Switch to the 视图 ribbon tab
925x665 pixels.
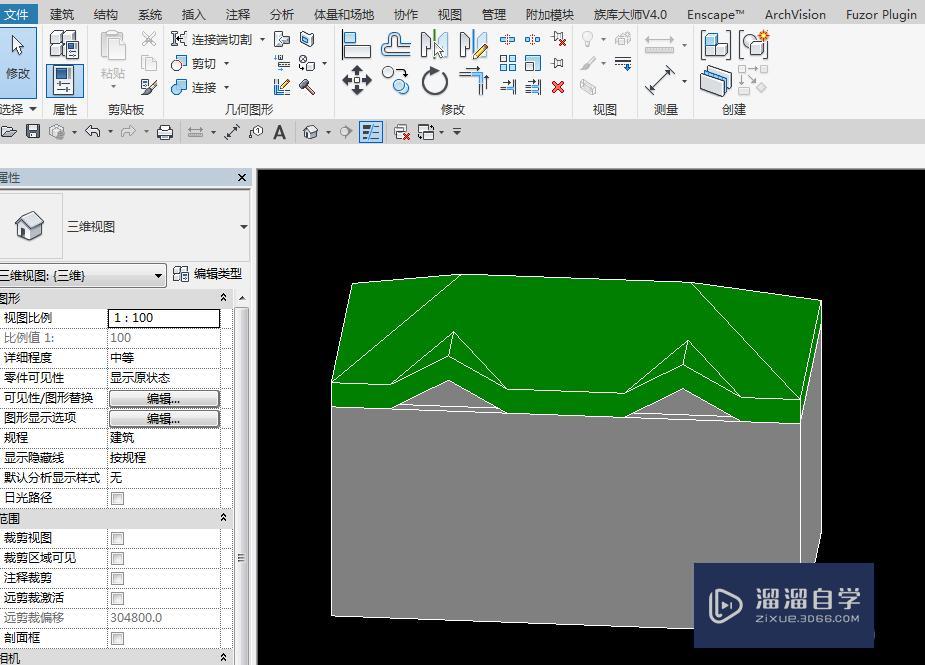coord(450,14)
